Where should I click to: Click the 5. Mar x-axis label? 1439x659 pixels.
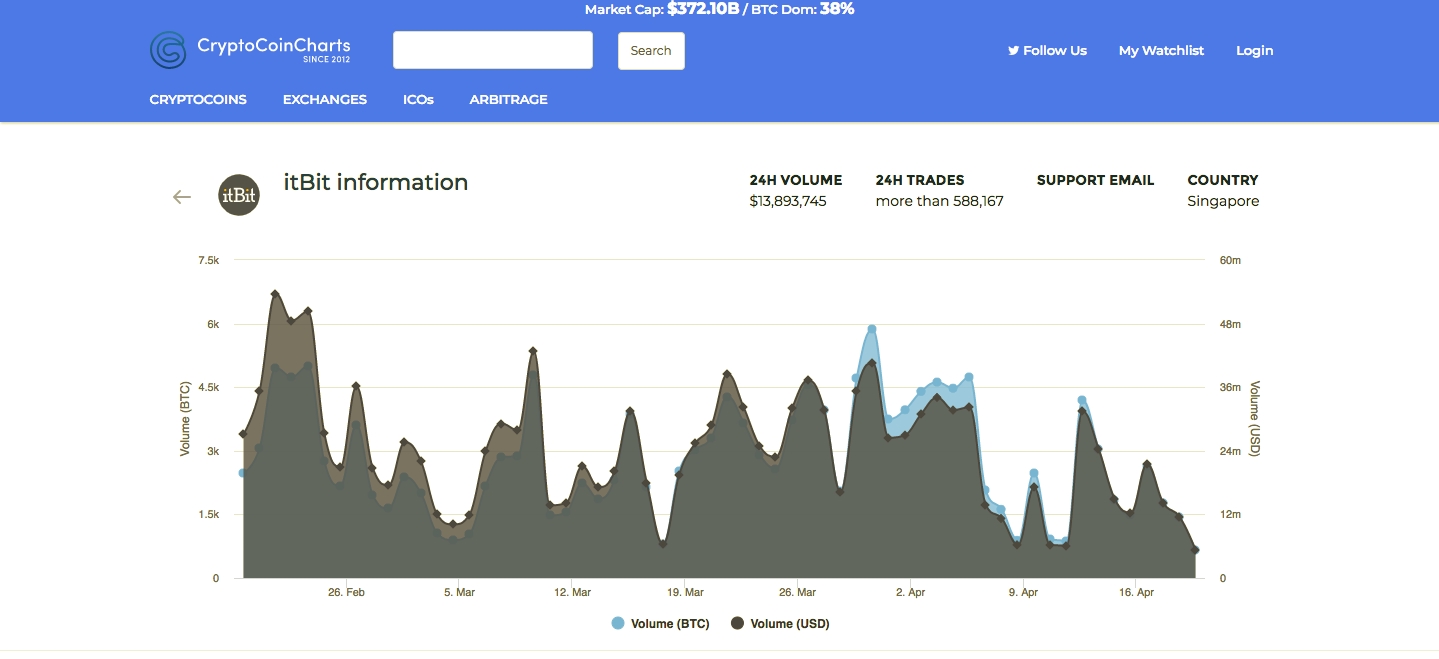click(x=459, y=592)
